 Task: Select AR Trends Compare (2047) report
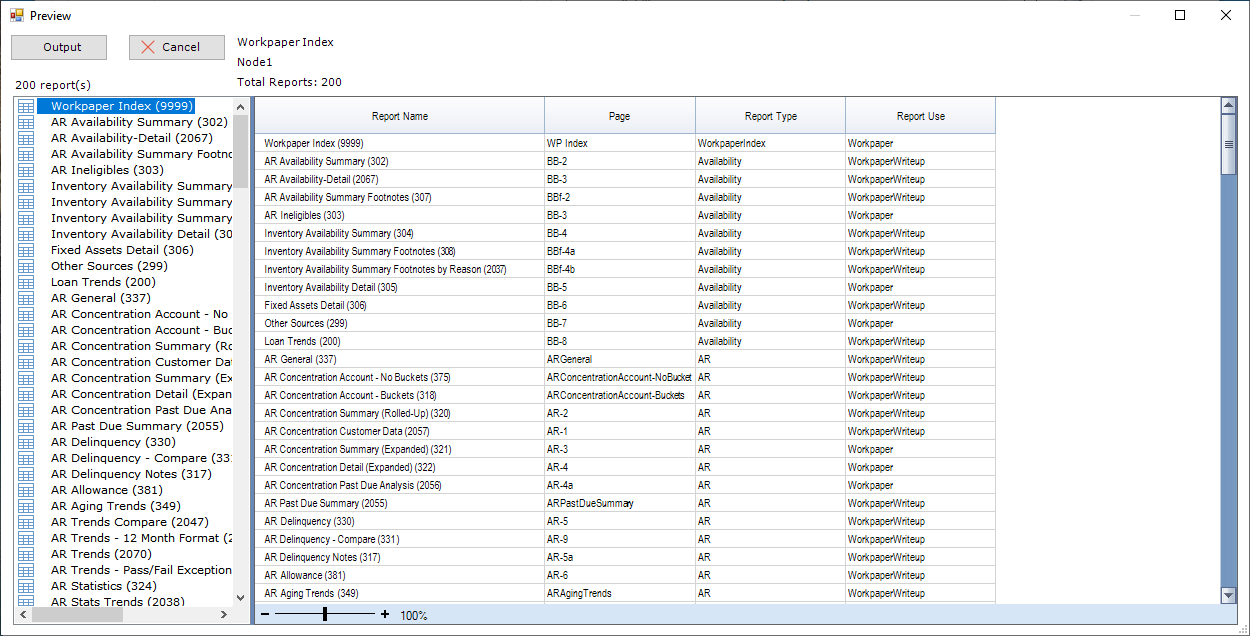(x=129, y=522)
